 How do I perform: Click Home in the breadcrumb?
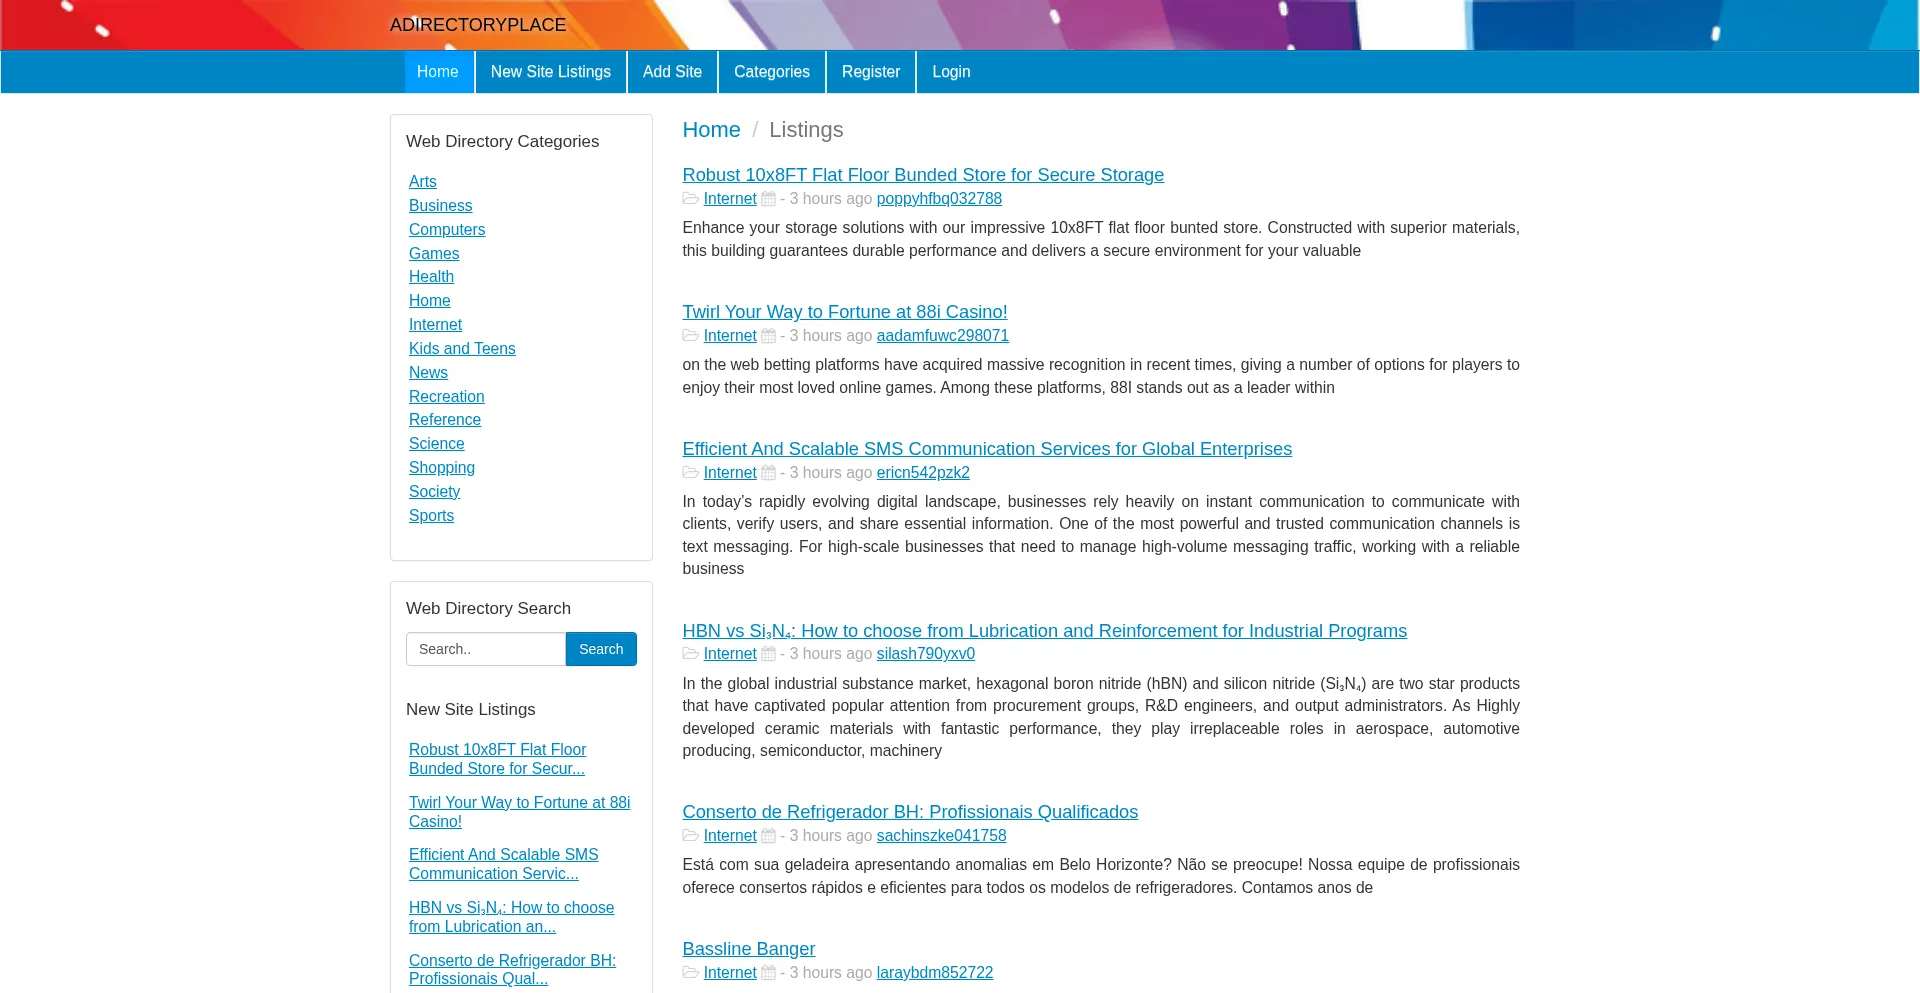711,130
